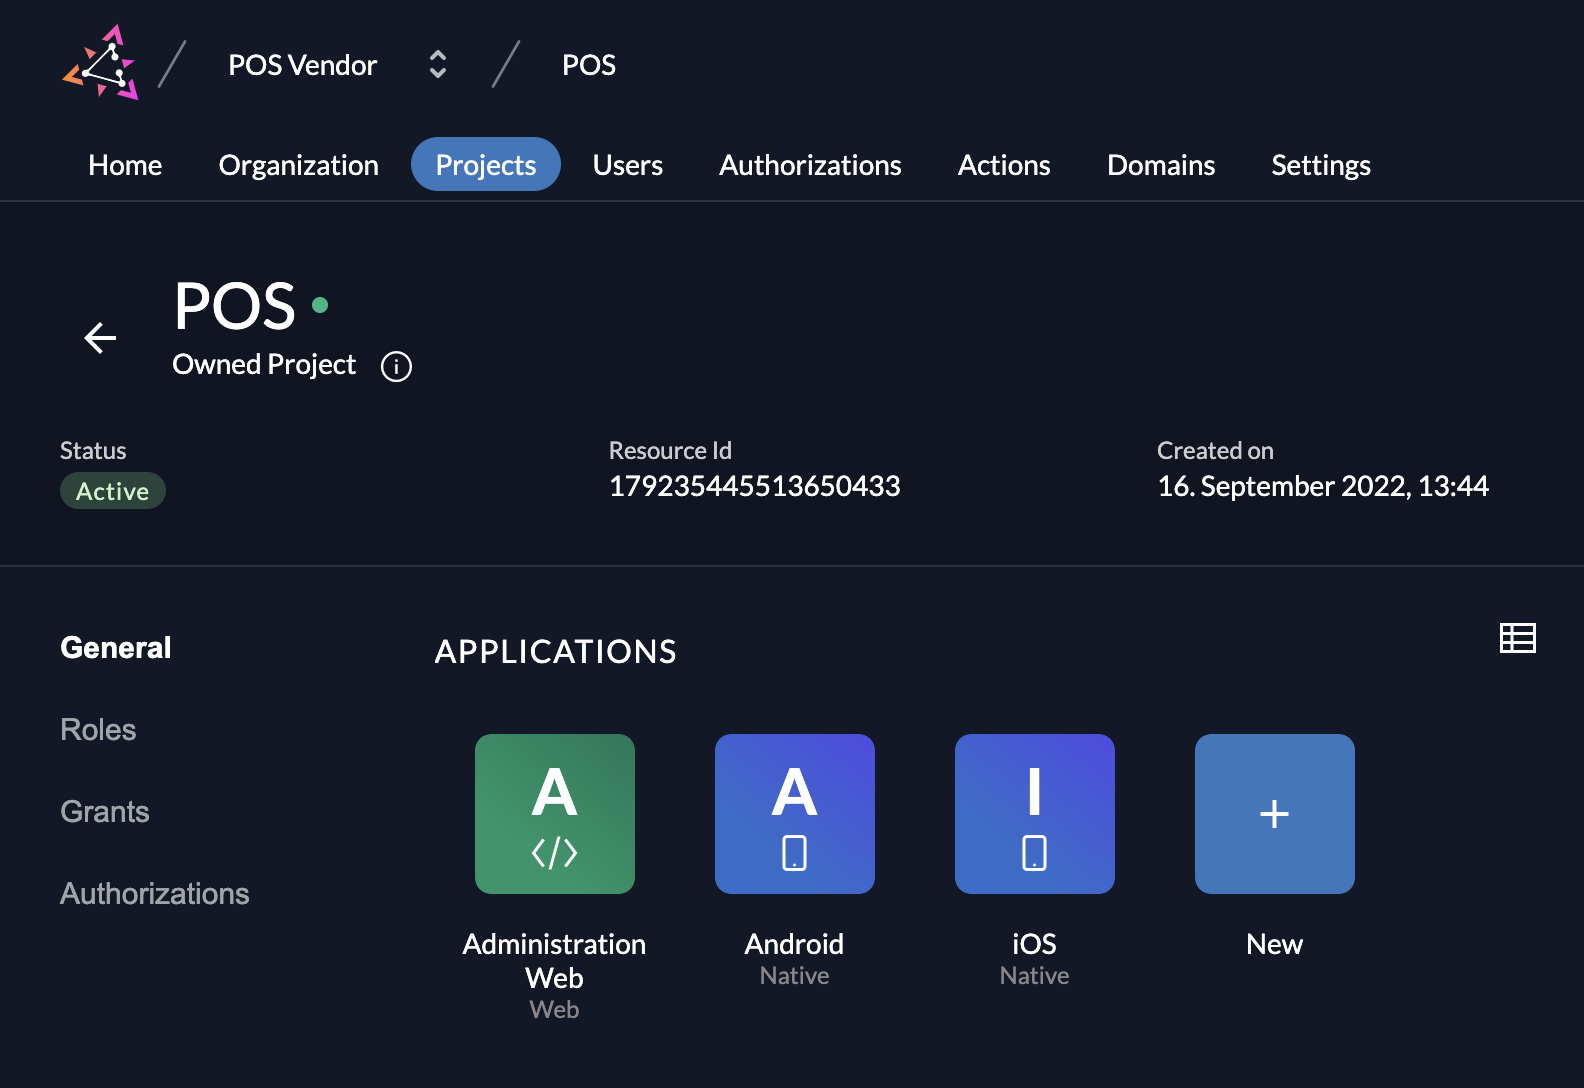The width and height of the screenshot is (1584, 1088).
Task: Open the Administration Web application tile
Action: (x=554, y=814)
